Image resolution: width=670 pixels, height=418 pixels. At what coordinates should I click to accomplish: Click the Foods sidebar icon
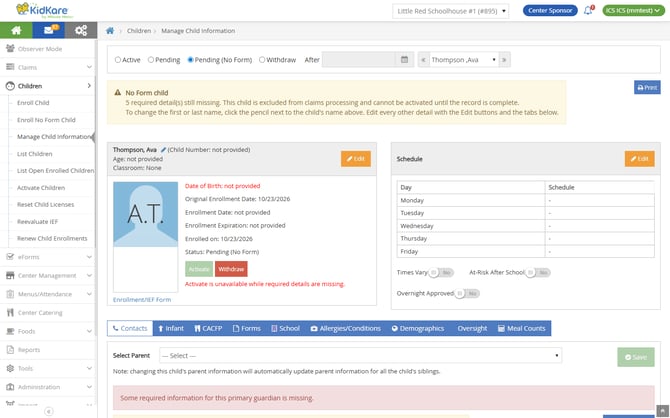click(10, 331)
